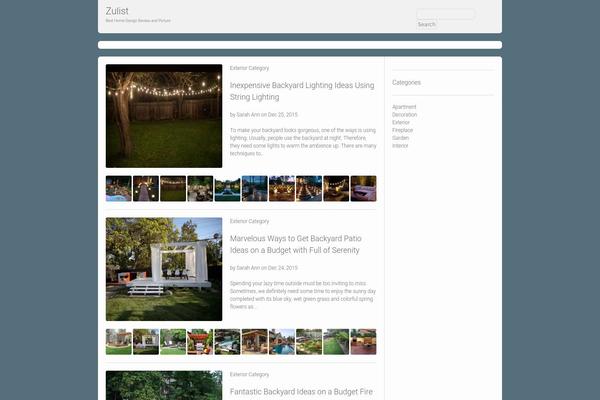
Task: Open the Fantastic Backyard Ideas on a Budget title
Action: [301, 392]
